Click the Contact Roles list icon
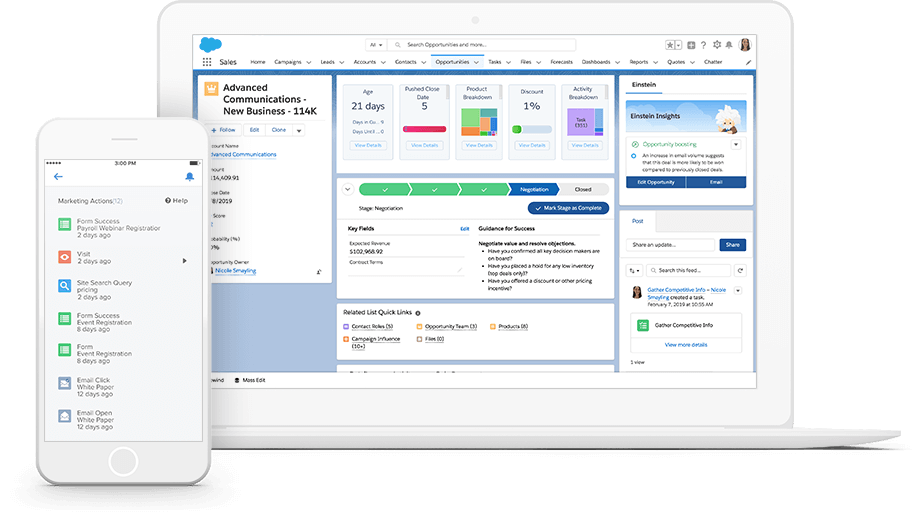916x518 pixels. click(346, 326)
